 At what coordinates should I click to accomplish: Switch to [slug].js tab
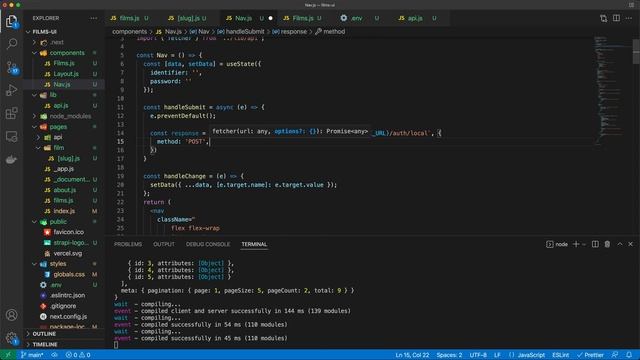coord(187,18)
